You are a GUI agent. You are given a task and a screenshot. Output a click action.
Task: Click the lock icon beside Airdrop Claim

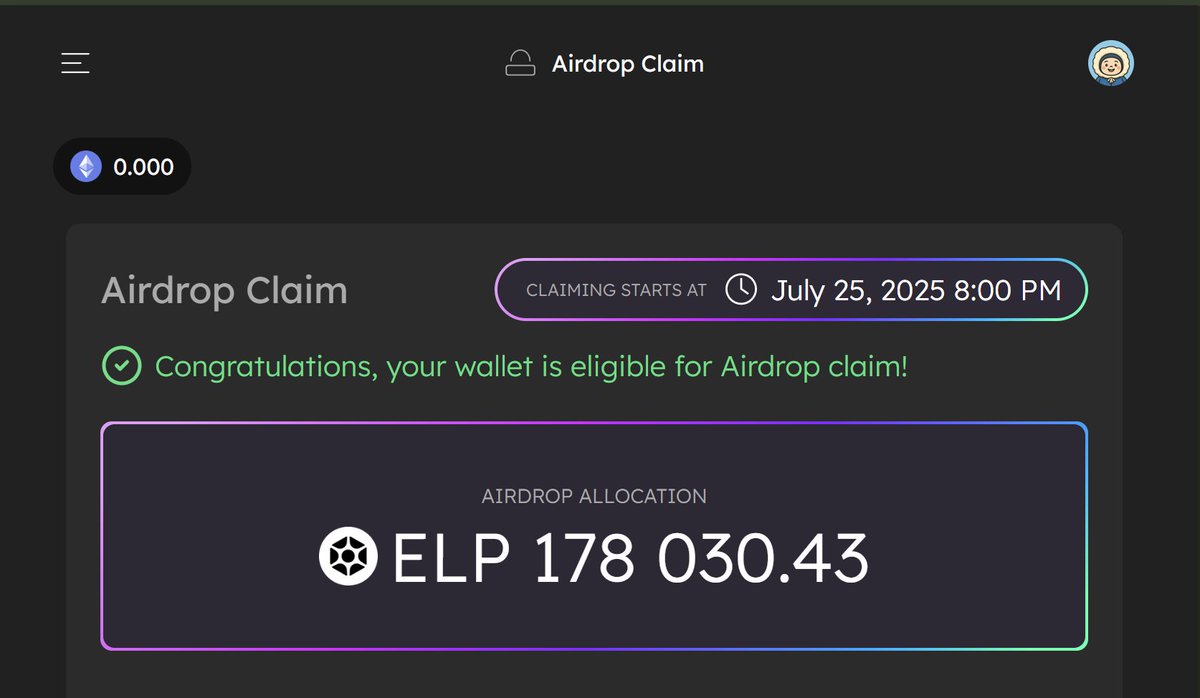520,64
